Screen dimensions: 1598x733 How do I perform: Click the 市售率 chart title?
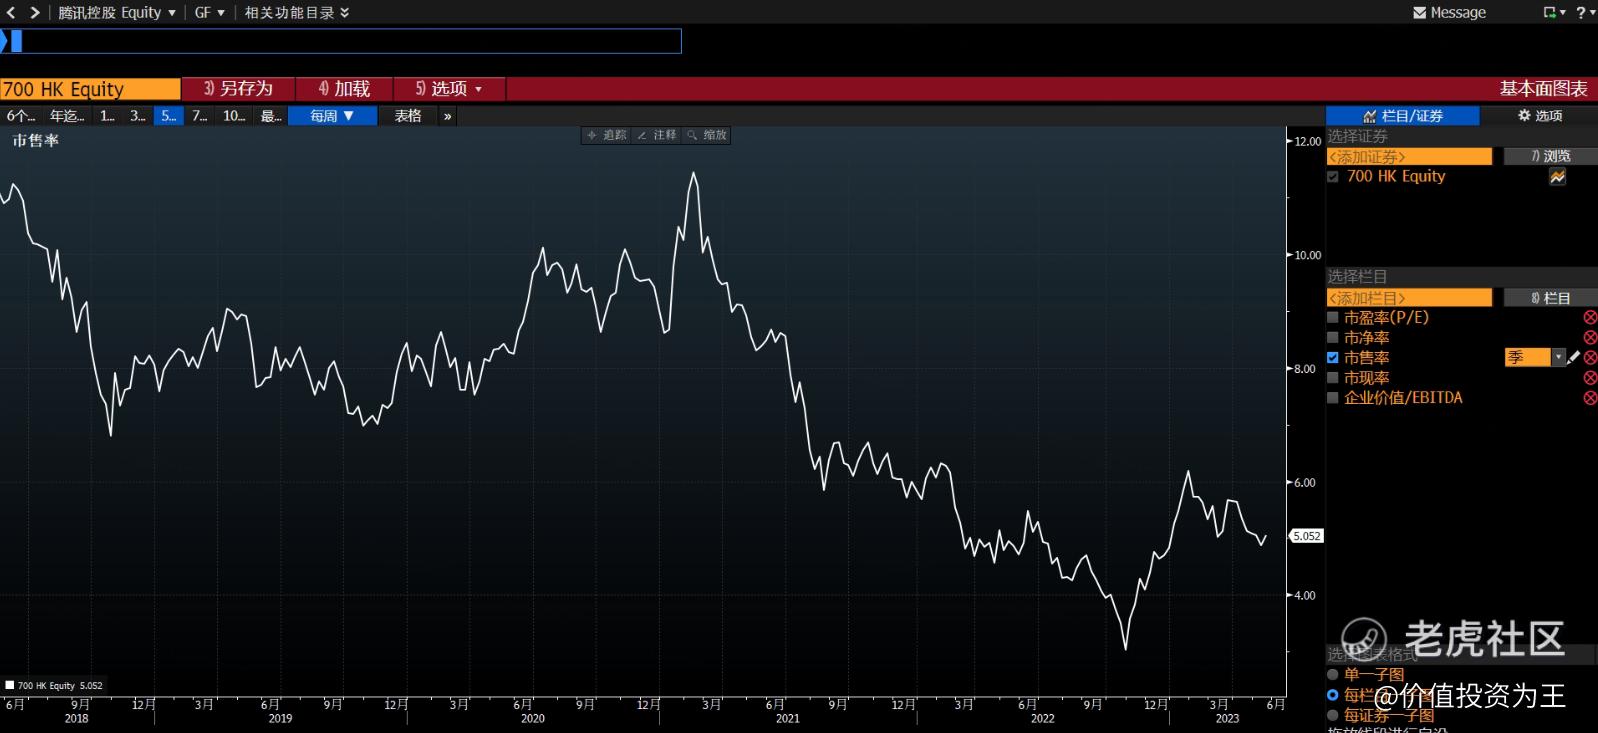point(35,141)
